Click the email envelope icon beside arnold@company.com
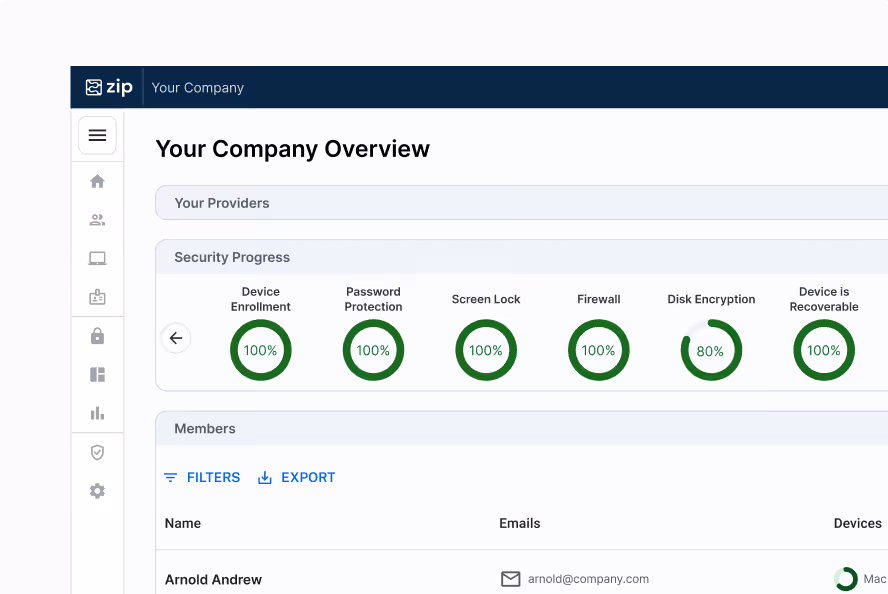Image resolution: width=888 pixels, height=594 pixels. [x=510, y=579]
